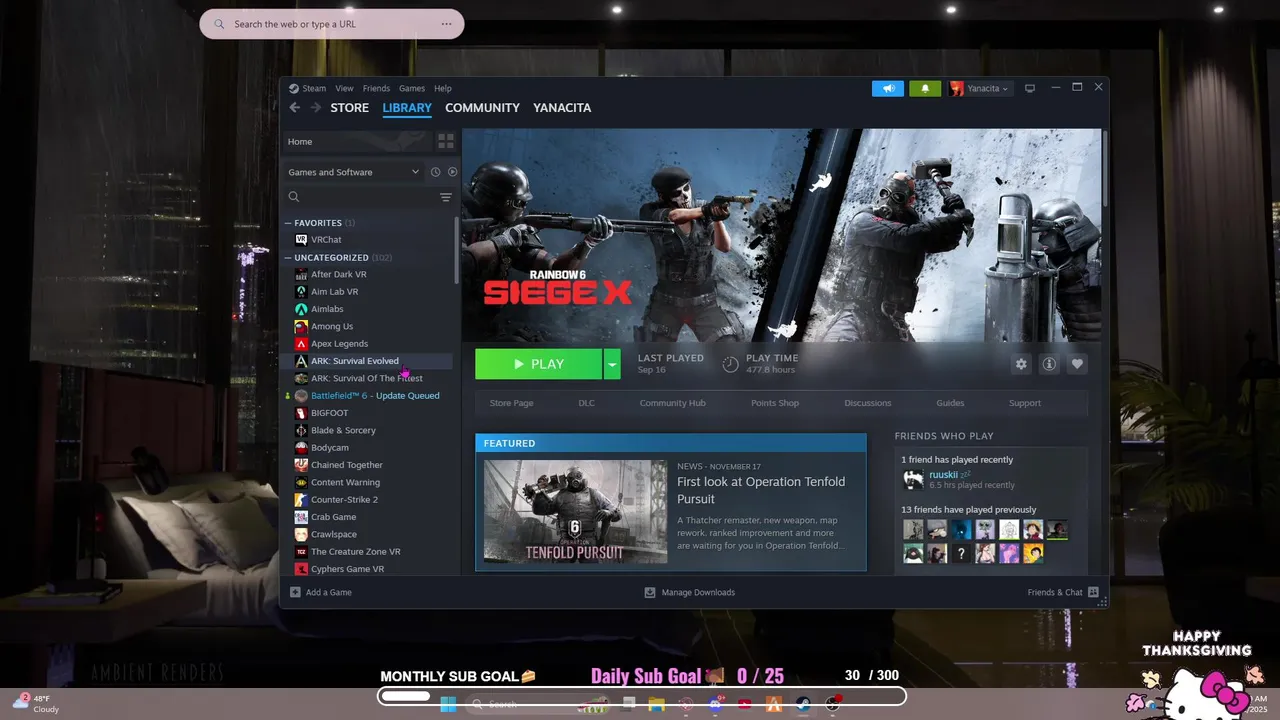Screen dimensions: 1280x720
Task: Open the Yanacita account dropdown
Action: [x=980, y=88]
